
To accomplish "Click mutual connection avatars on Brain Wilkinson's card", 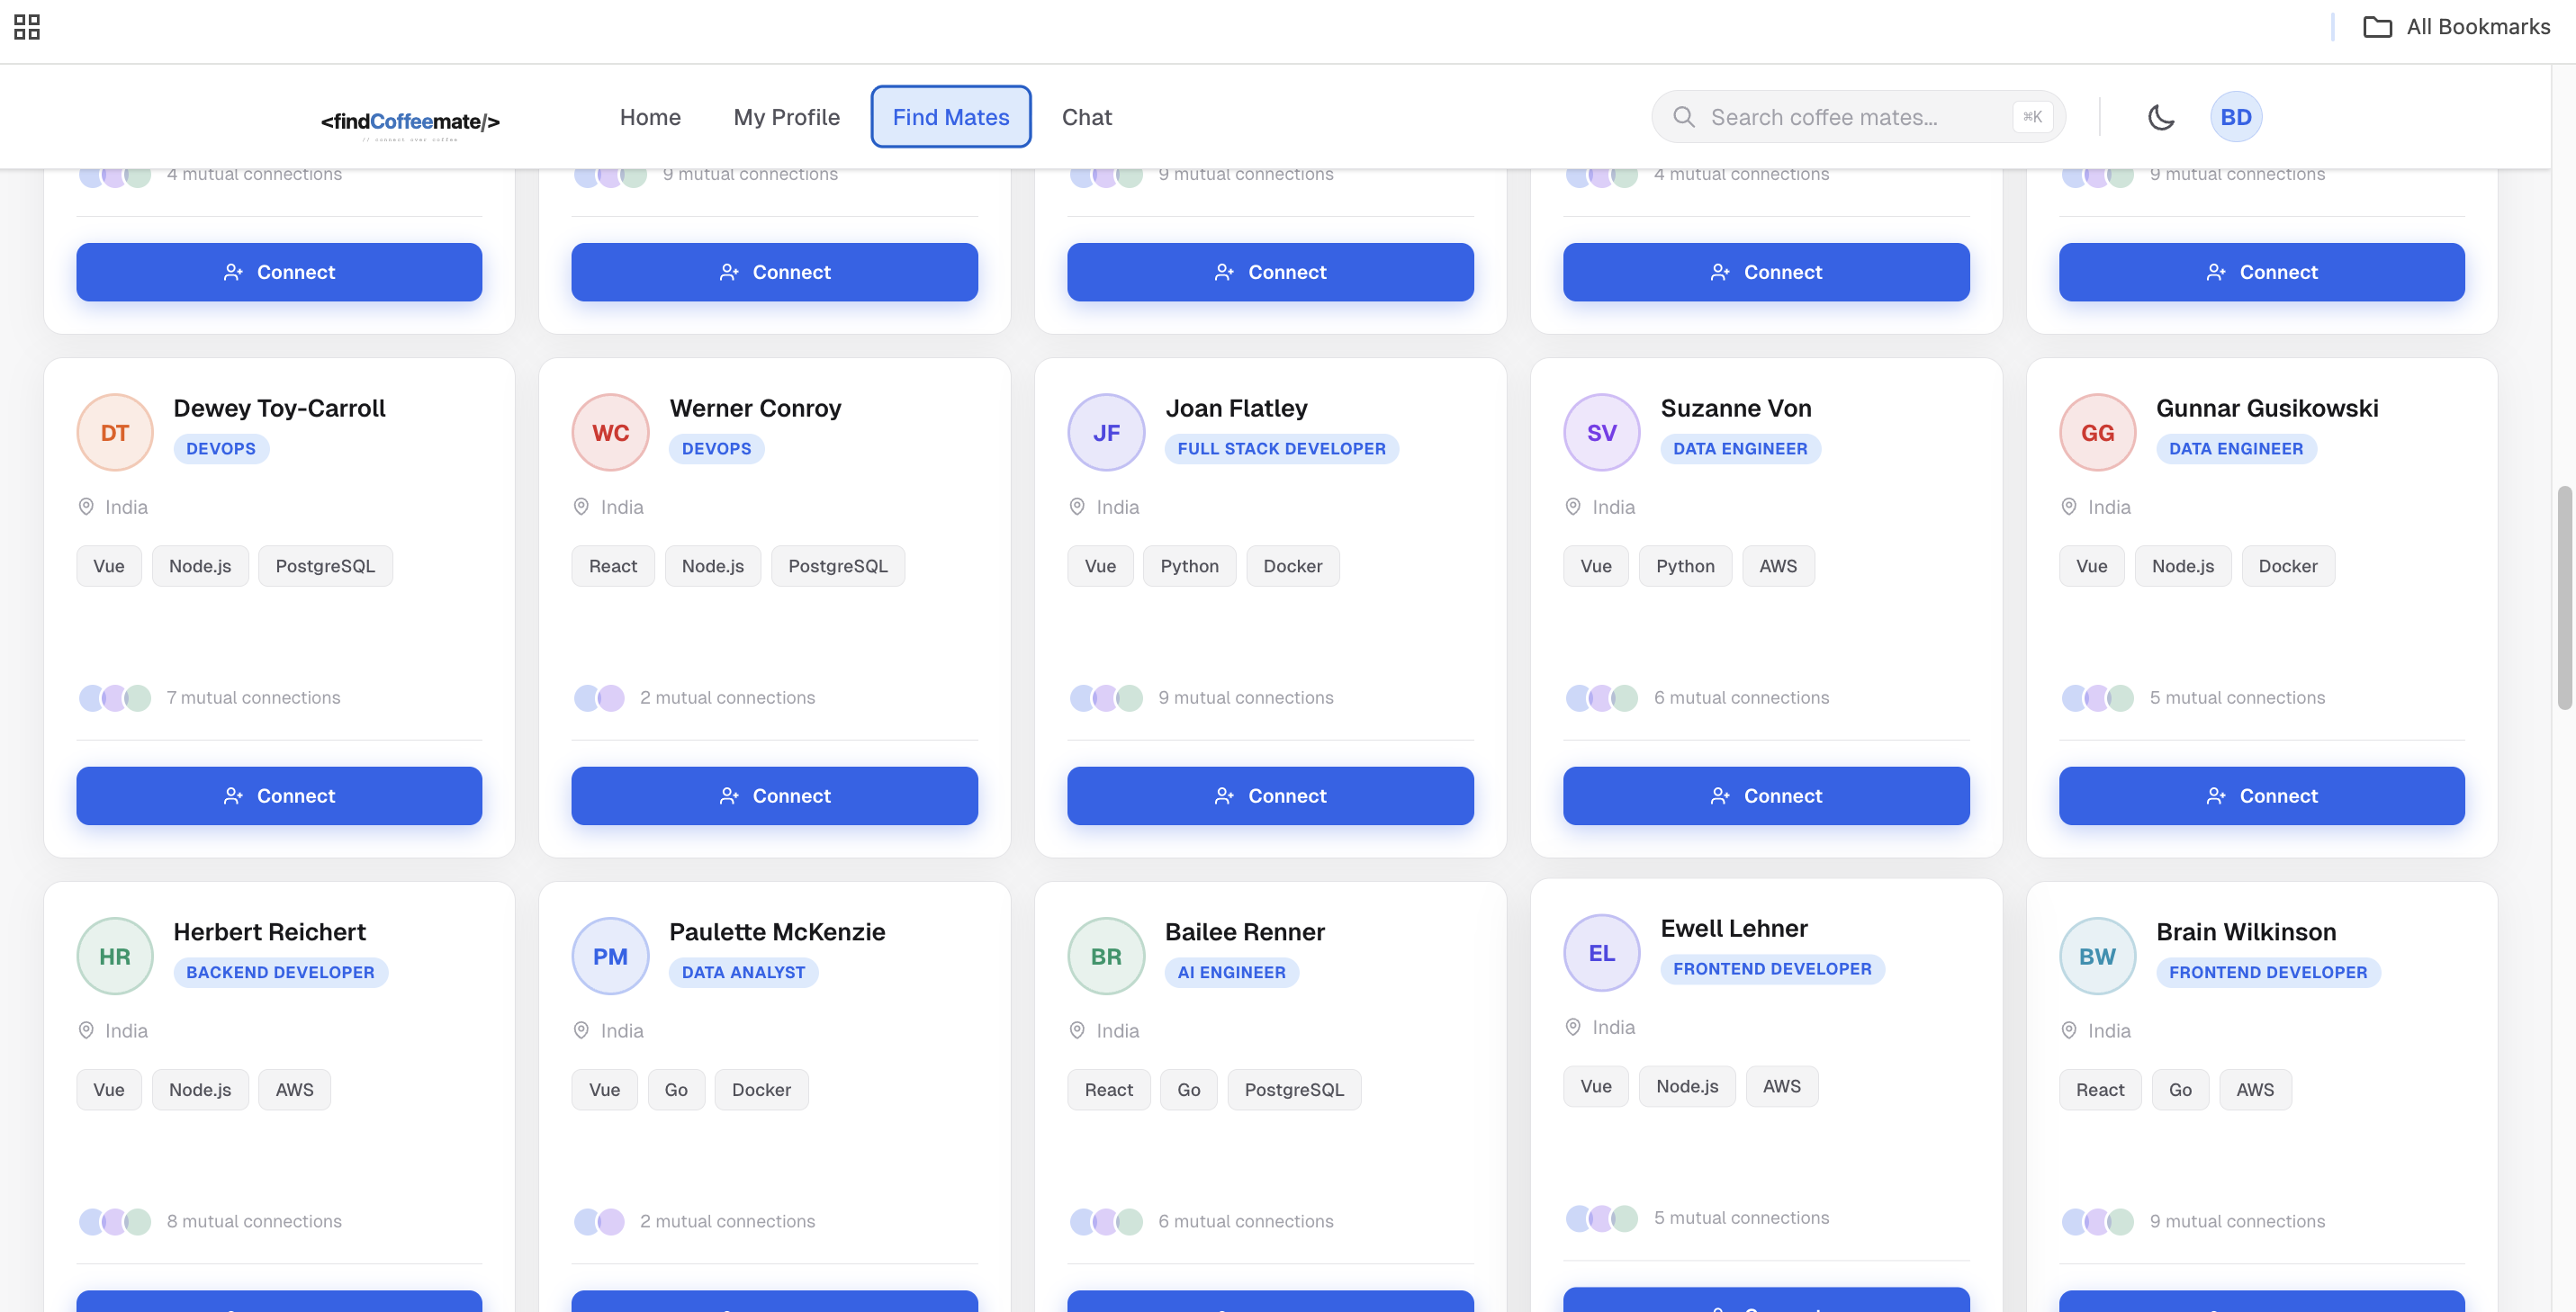I will coord(2097,1221).
